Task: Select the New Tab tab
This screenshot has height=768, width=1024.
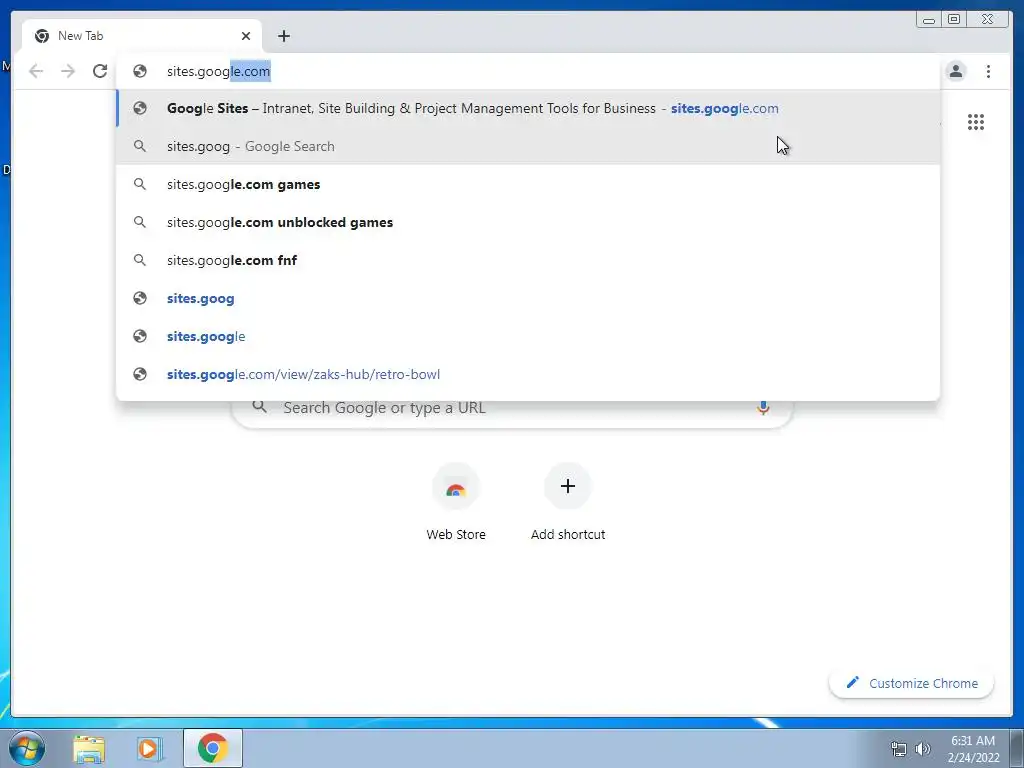Action: (x=142, y=36)
